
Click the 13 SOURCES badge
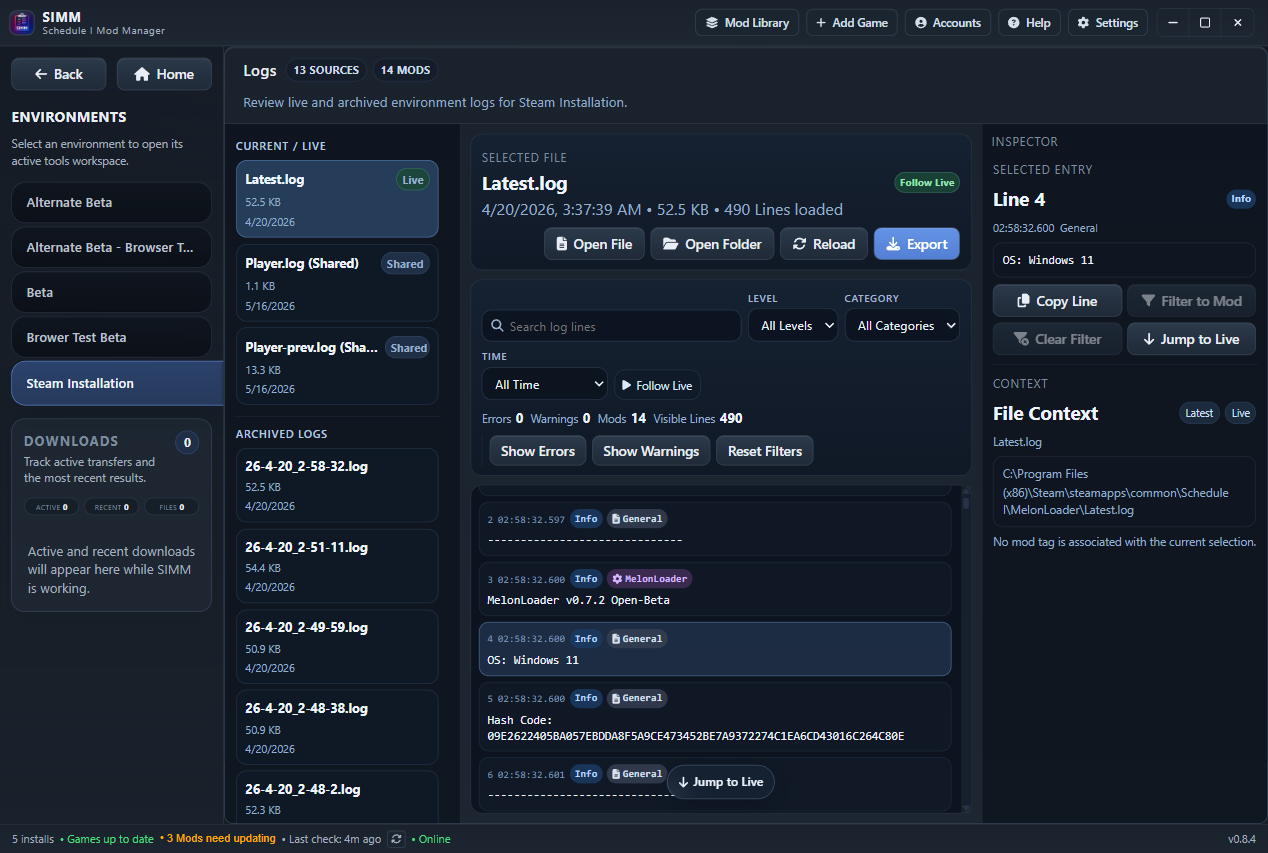(x=325, y=70)
